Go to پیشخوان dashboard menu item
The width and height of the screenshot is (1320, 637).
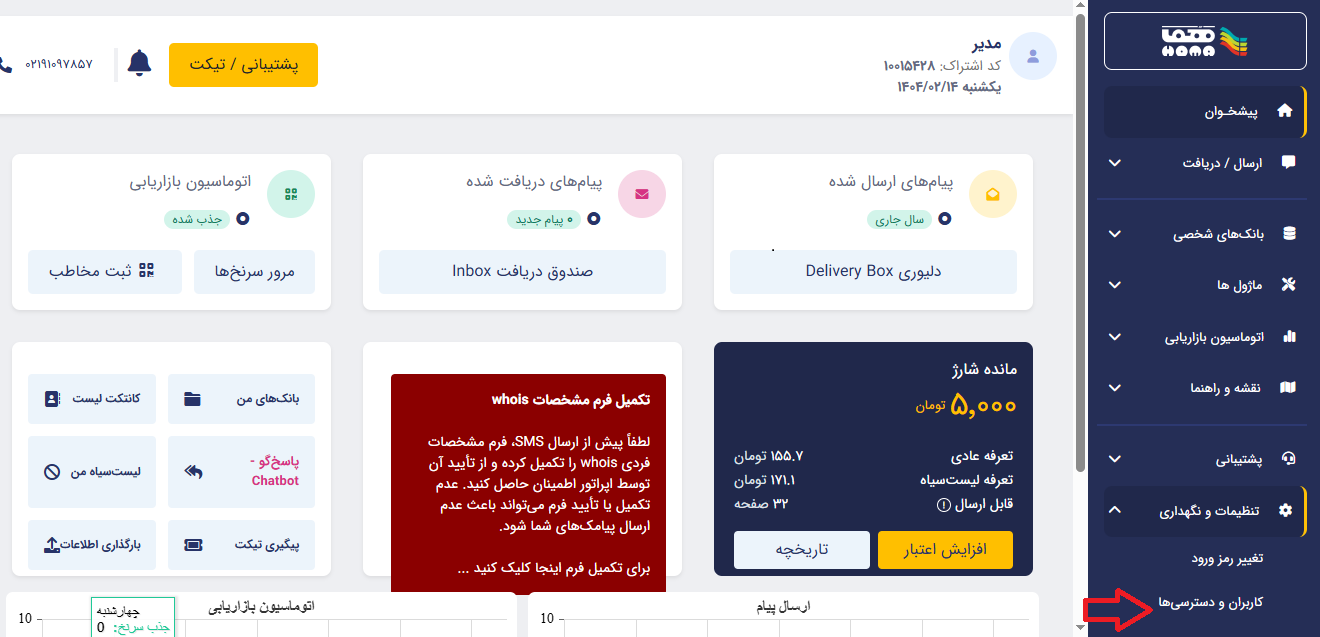pos(1205,112)
